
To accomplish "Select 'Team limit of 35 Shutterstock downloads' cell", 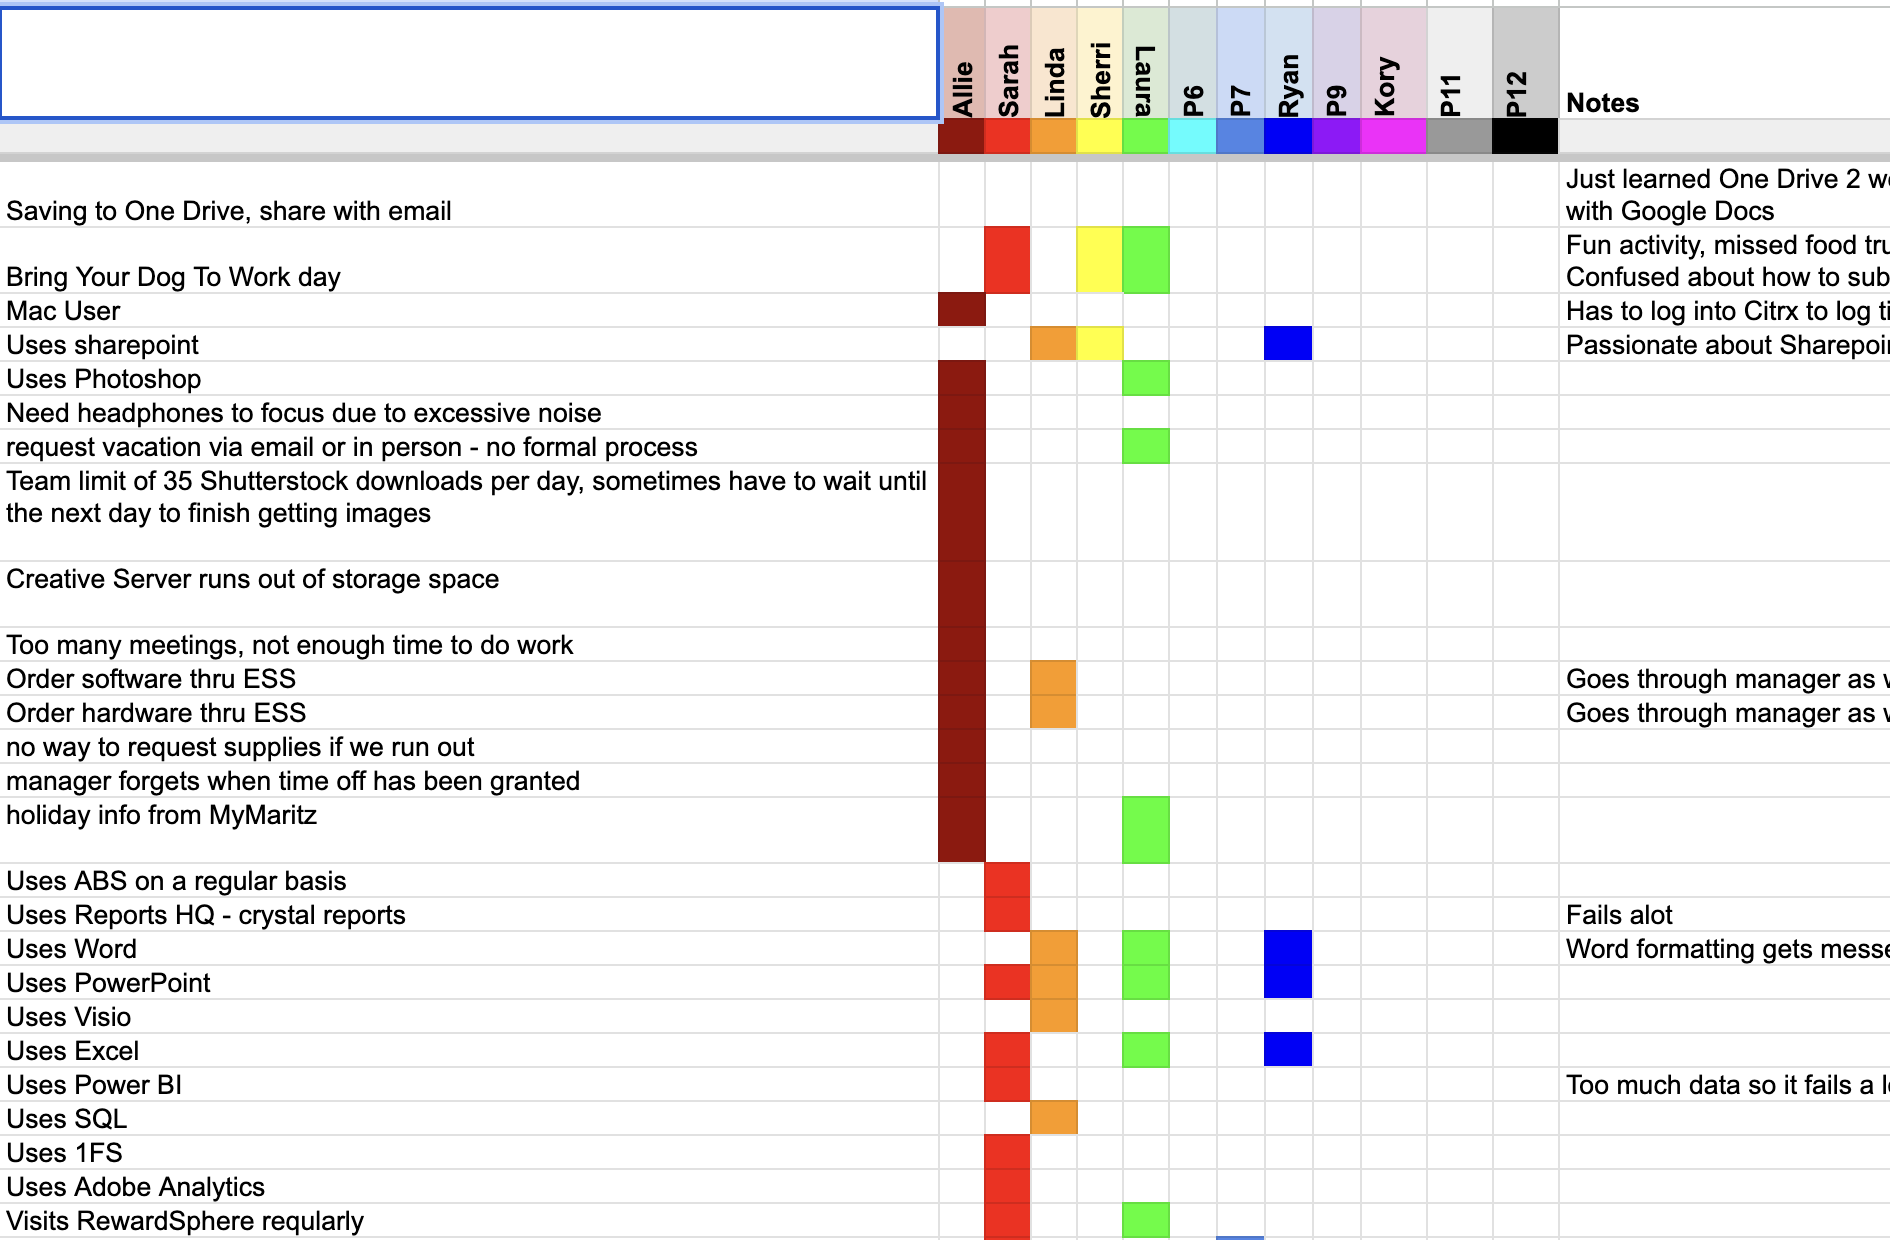I will coord(469,513).
